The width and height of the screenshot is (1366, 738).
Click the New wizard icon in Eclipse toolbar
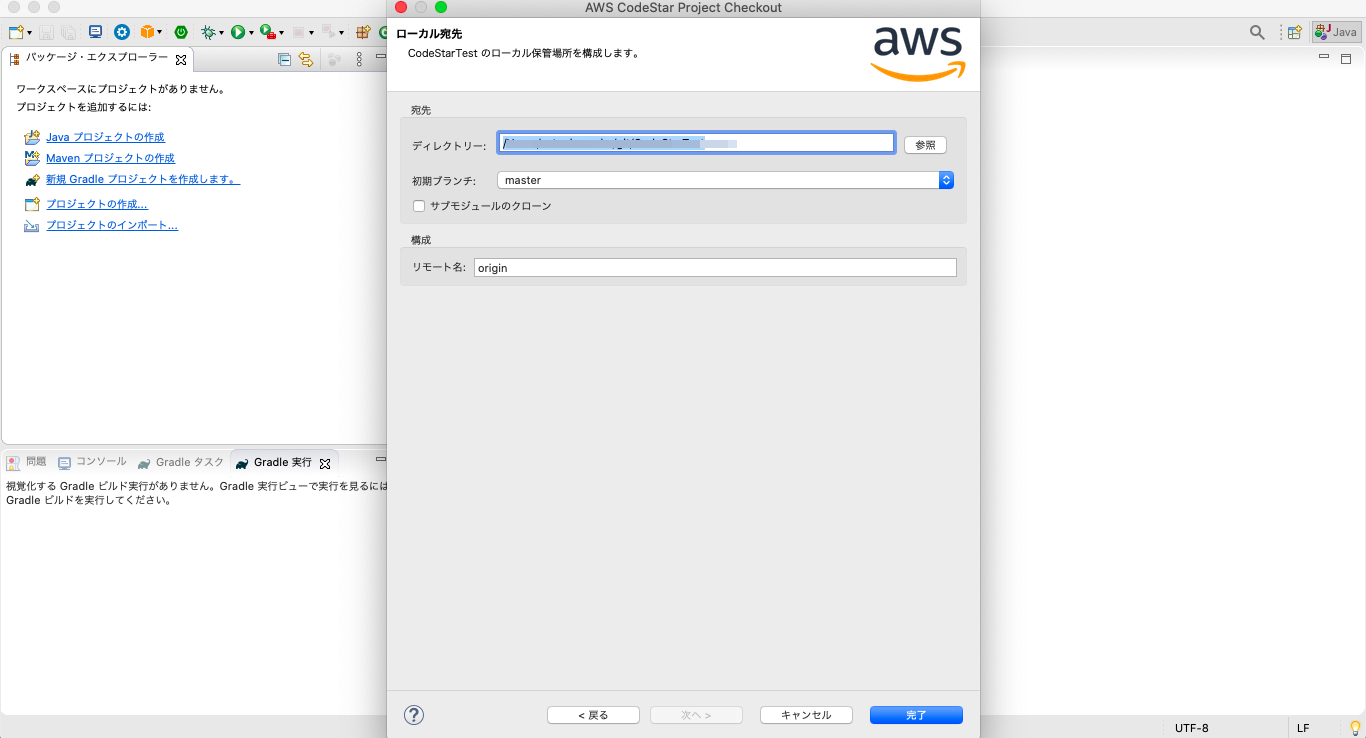tap(15, 32)
